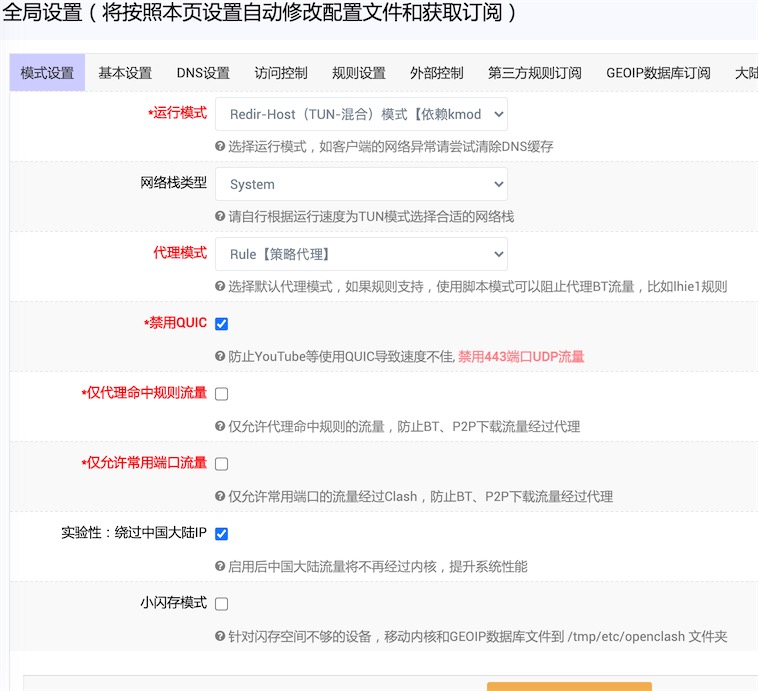Click the 实验性：绕过中国大陆IP label

coord(134,532)
